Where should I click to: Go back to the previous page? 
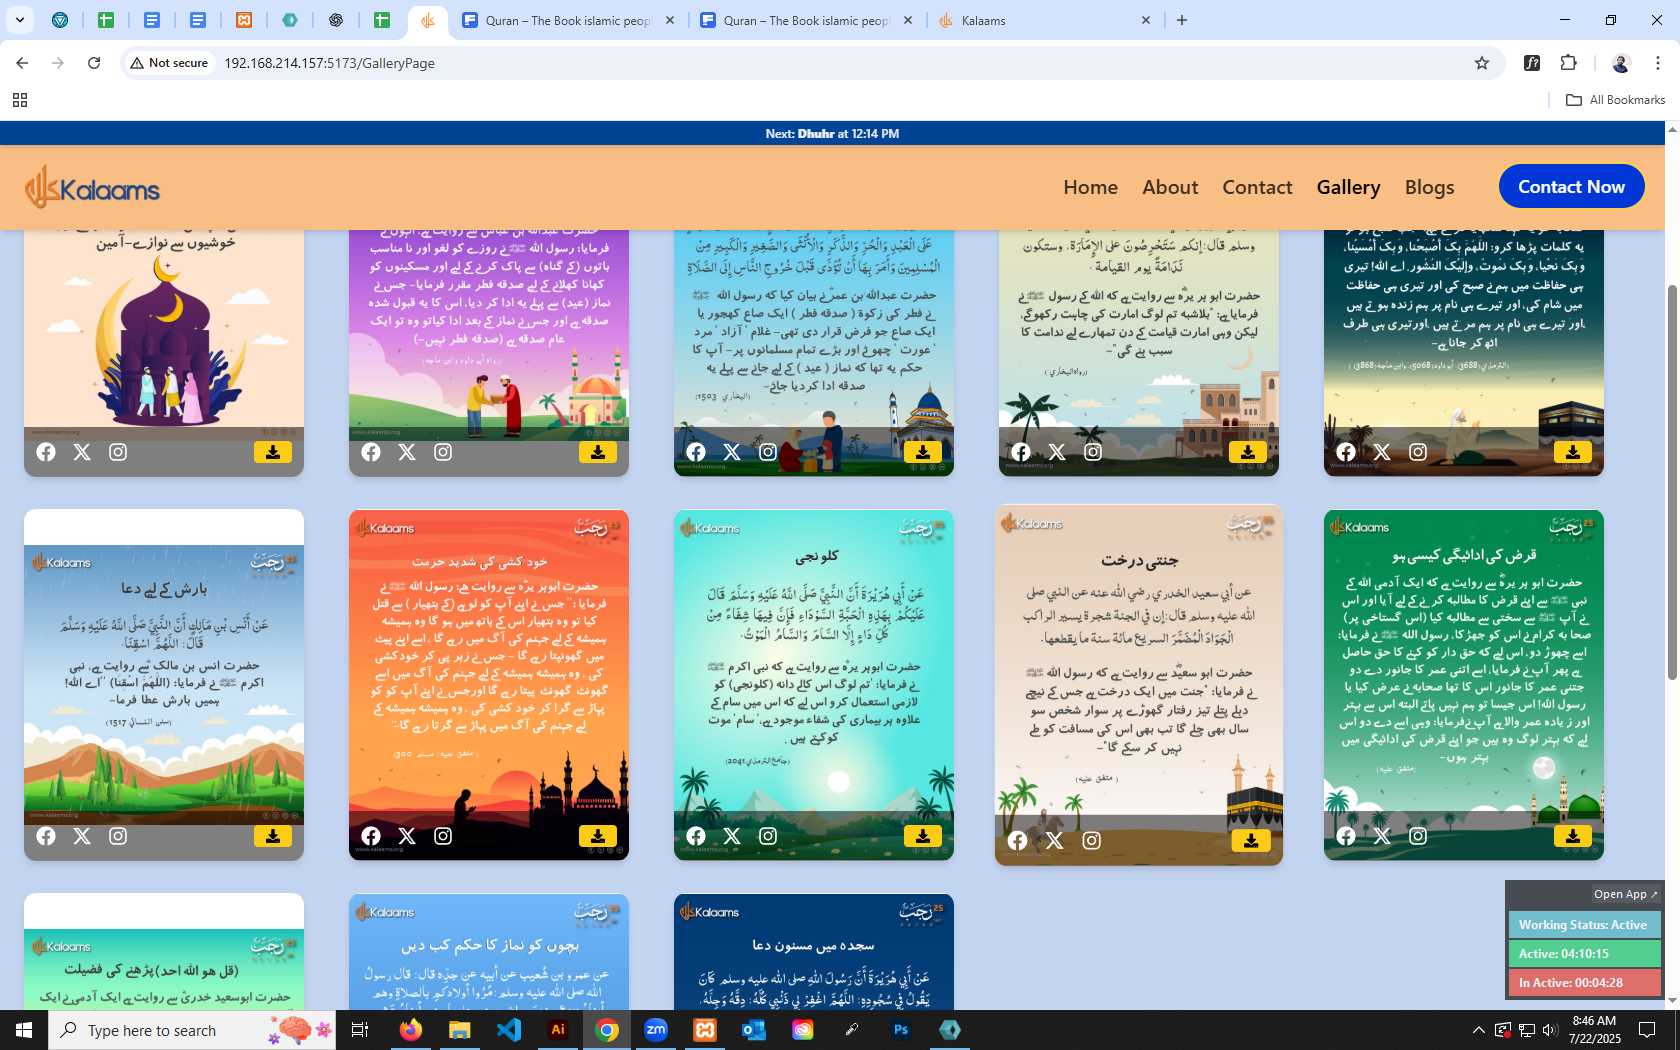(x=22, y=63)
